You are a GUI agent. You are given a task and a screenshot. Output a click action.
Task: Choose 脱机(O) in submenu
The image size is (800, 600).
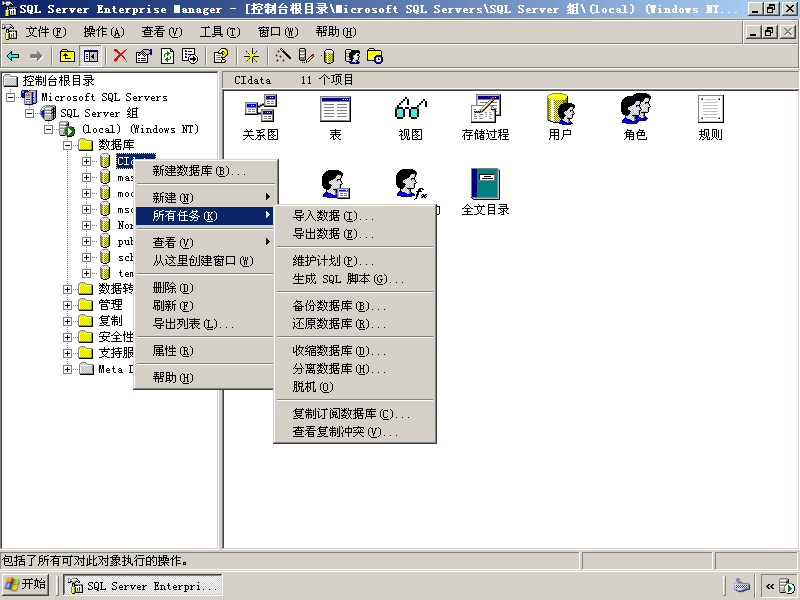click(355, 387)
